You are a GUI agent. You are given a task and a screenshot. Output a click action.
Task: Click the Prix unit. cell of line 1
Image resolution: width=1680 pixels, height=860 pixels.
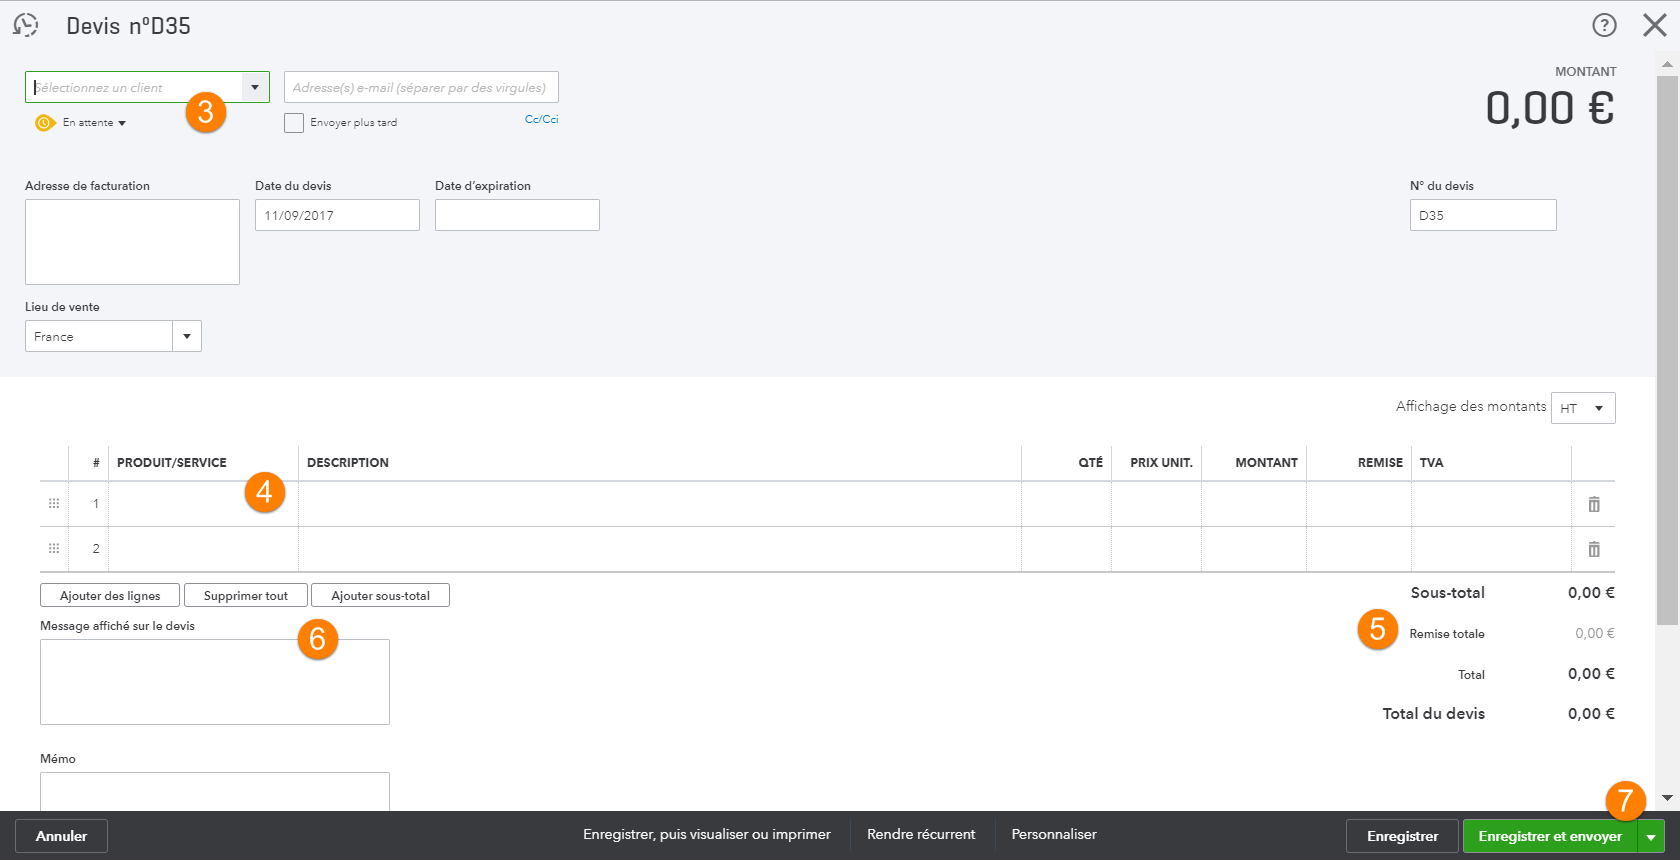(x=1156, y=504)
